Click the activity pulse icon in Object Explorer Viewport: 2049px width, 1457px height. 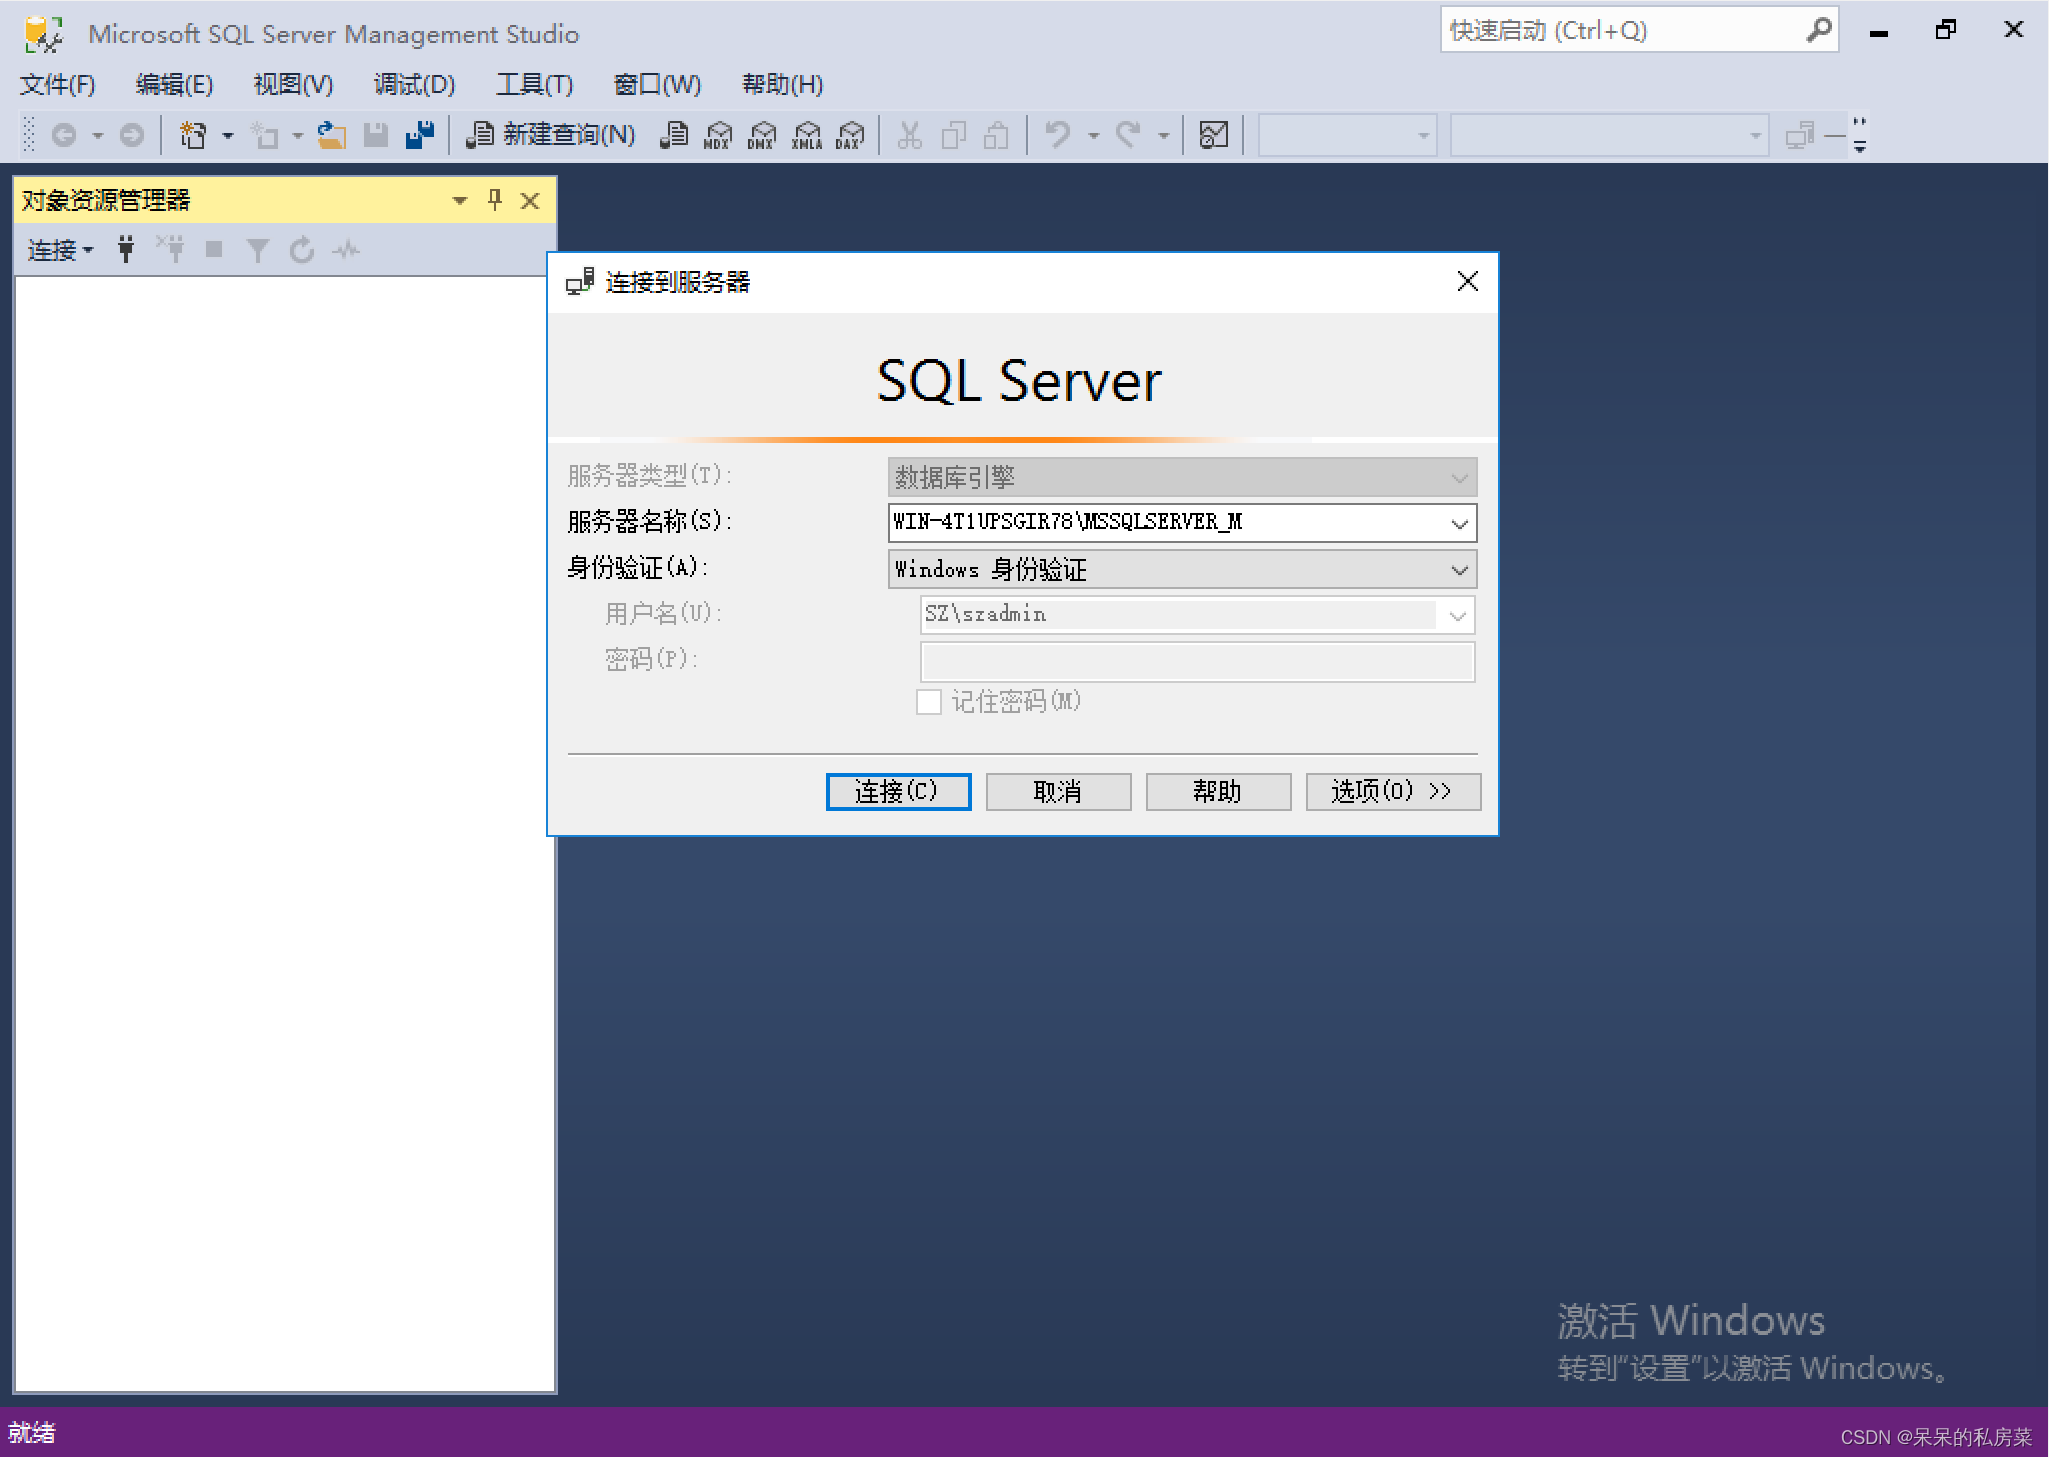click(346, 250)
